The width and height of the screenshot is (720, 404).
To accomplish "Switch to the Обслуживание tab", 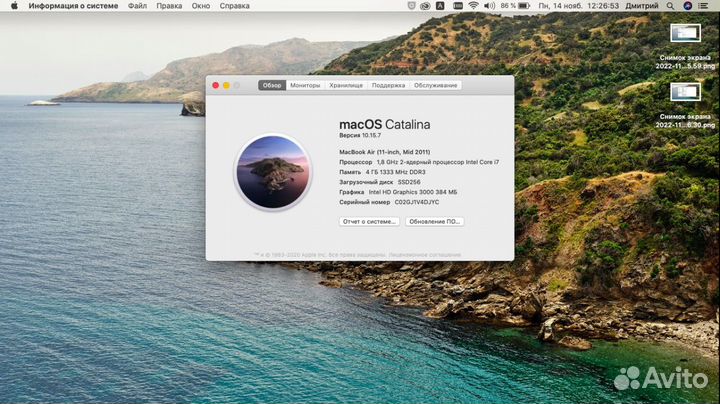I will 436,85.
